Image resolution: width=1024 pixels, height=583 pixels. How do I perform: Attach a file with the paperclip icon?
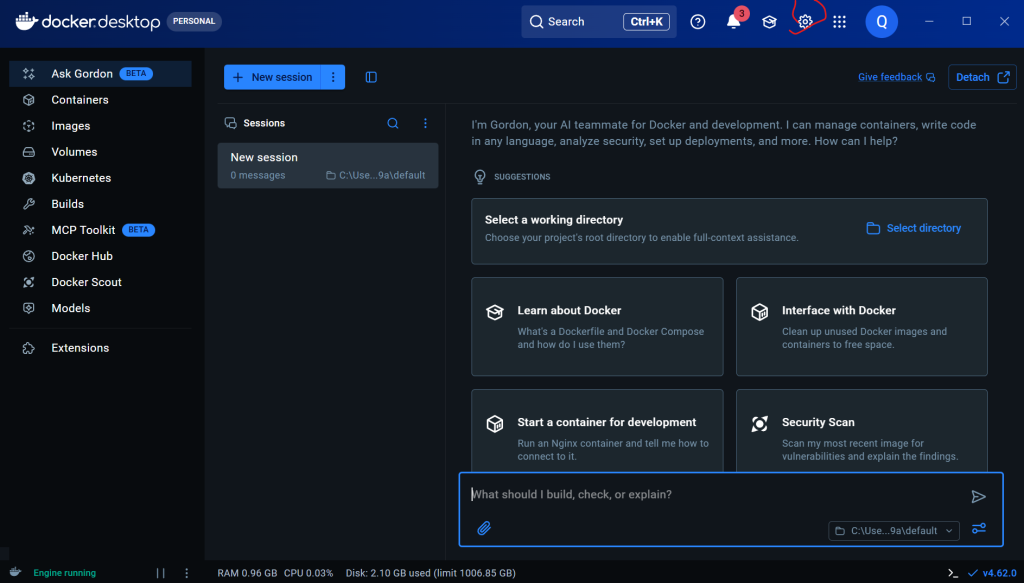pos(484,528)
